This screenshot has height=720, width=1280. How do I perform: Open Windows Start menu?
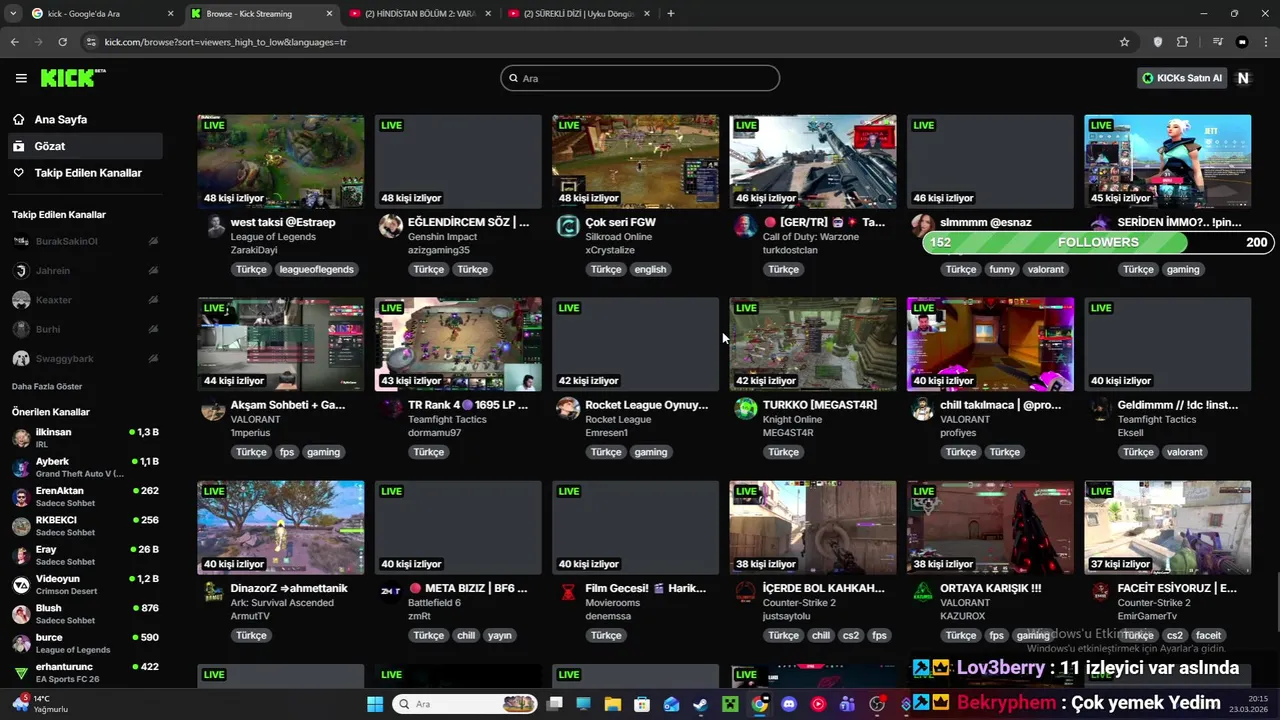click(x=375, y=704)
